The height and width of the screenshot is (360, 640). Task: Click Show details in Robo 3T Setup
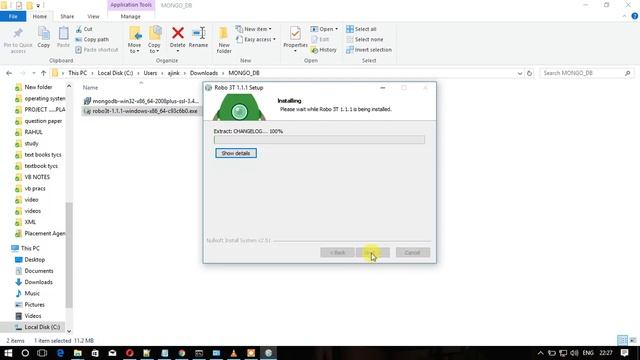coord(236,153)
